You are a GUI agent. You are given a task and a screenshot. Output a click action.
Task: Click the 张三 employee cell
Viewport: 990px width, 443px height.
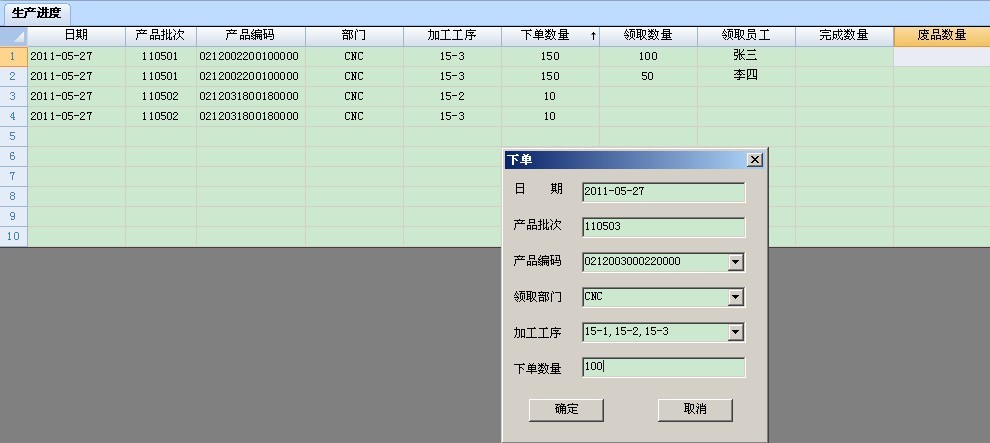tap(746, 56)
